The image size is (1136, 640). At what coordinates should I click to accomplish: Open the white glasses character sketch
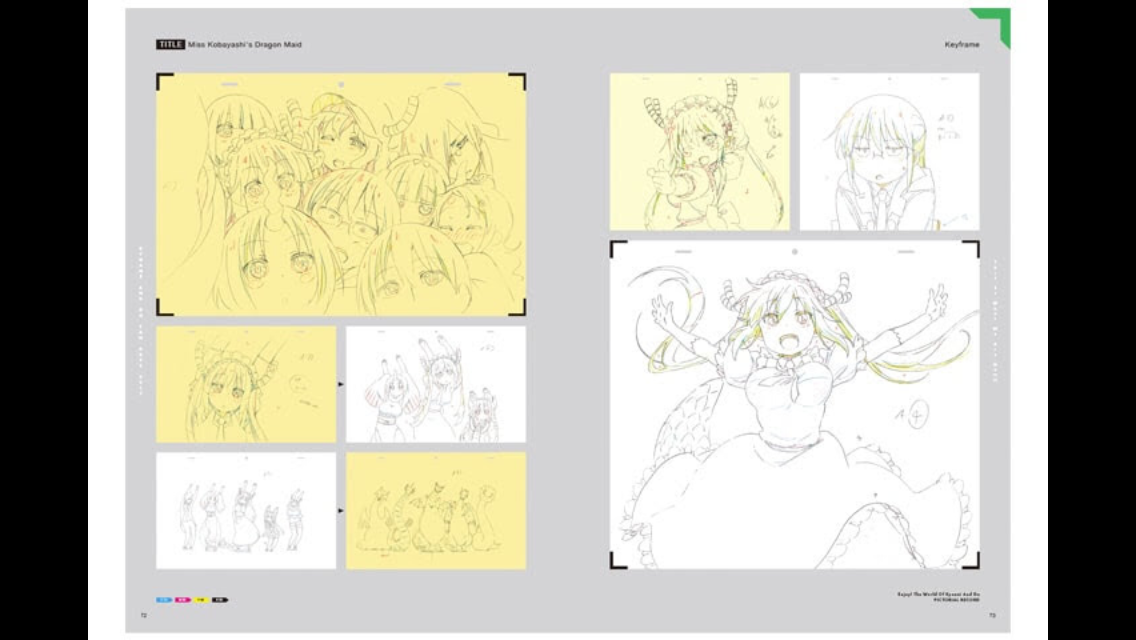pyautogui.click(x=890, y=151)
